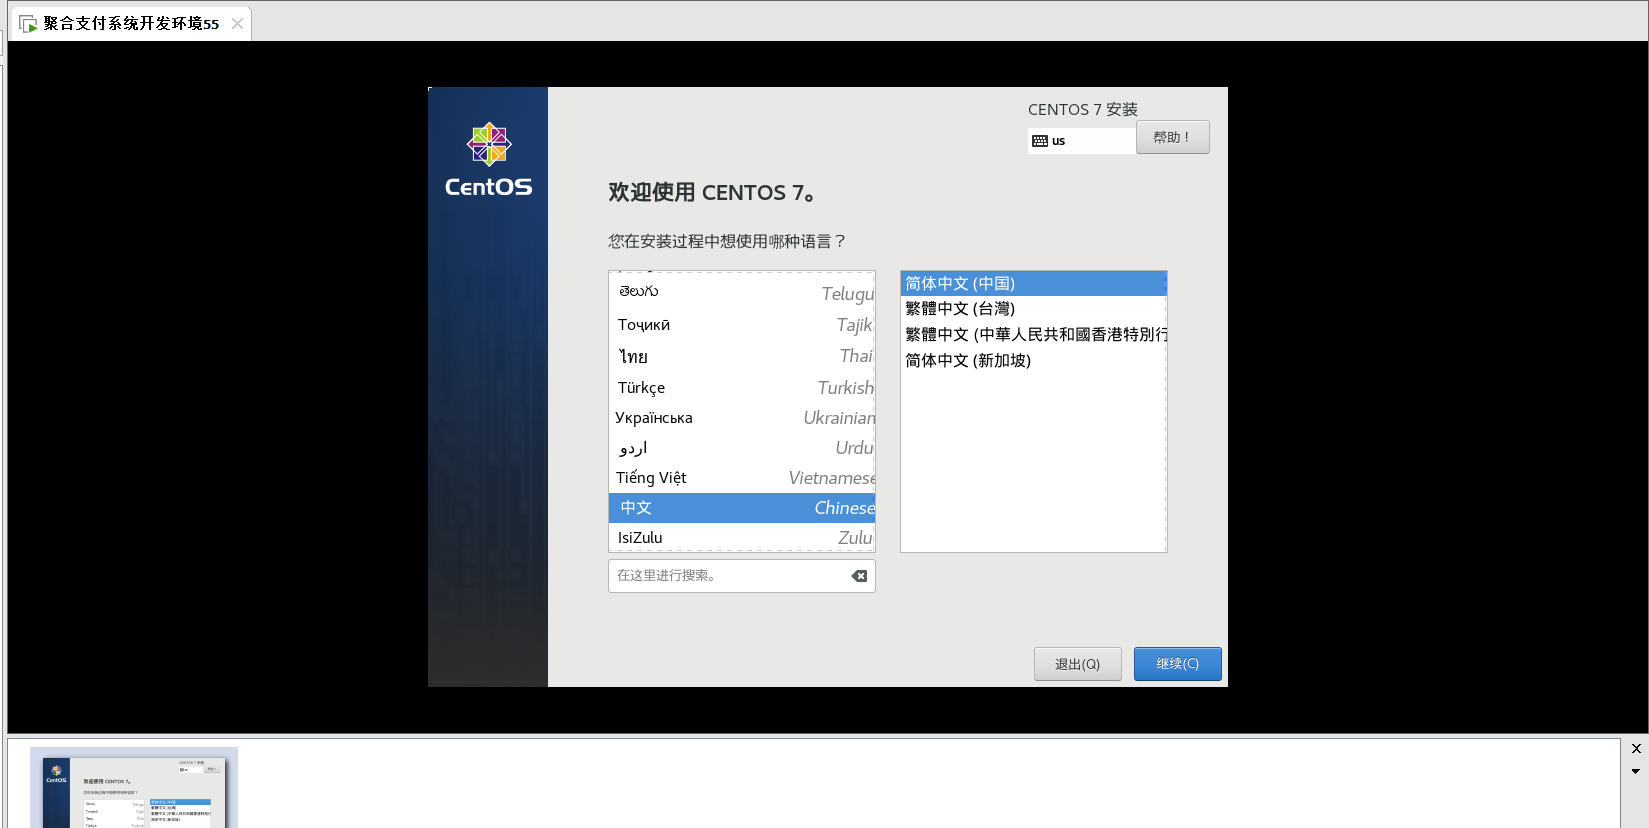Viewport: 1649px width, 828px height.
Task: Open the VM screenshot thumbnail at bottom
Action: point(134,787)
